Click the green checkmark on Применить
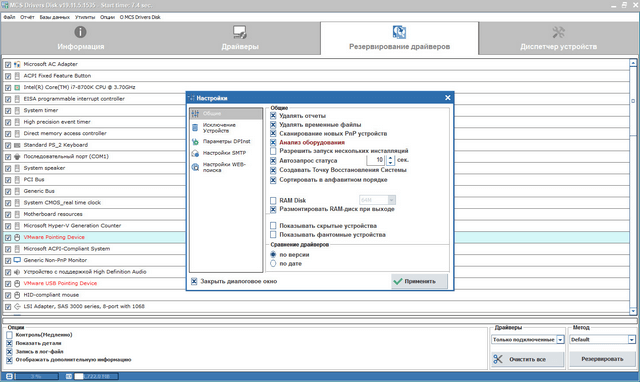 click(x=398, y=281)
